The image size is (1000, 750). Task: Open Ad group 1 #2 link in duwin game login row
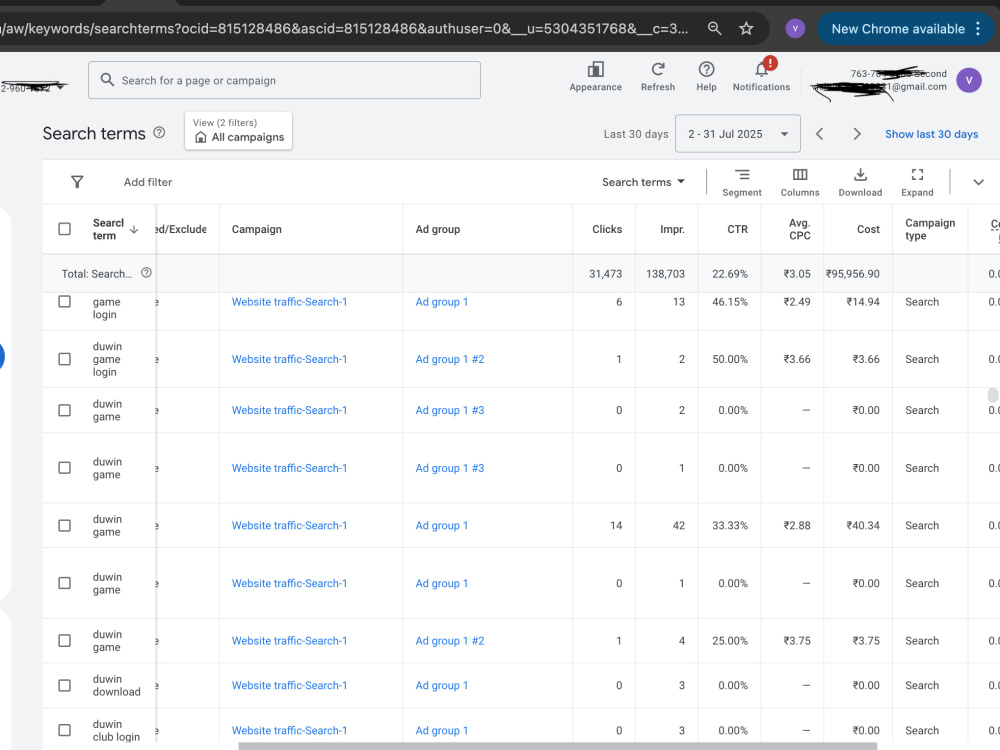[x=450, y=359]
